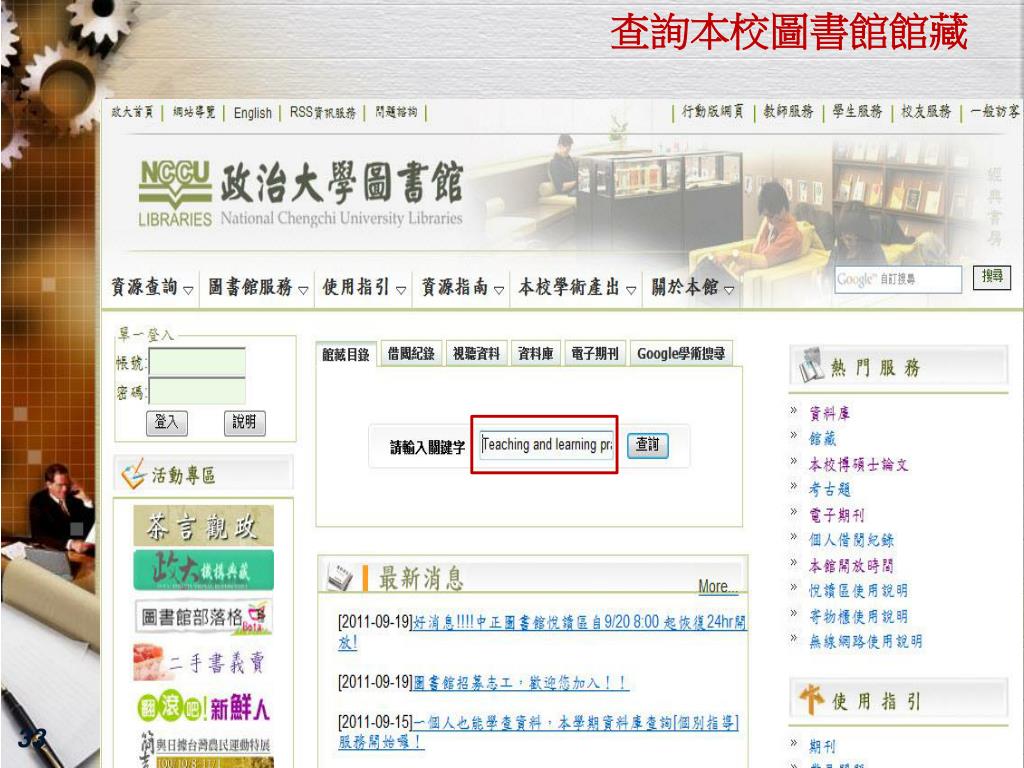Open the 考古題 link

pos(829,489)
